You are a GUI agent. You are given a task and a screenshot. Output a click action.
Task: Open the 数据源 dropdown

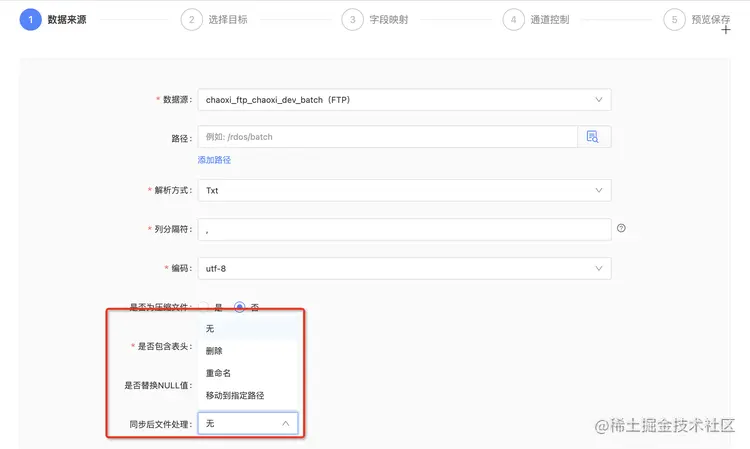click(404, 99)
